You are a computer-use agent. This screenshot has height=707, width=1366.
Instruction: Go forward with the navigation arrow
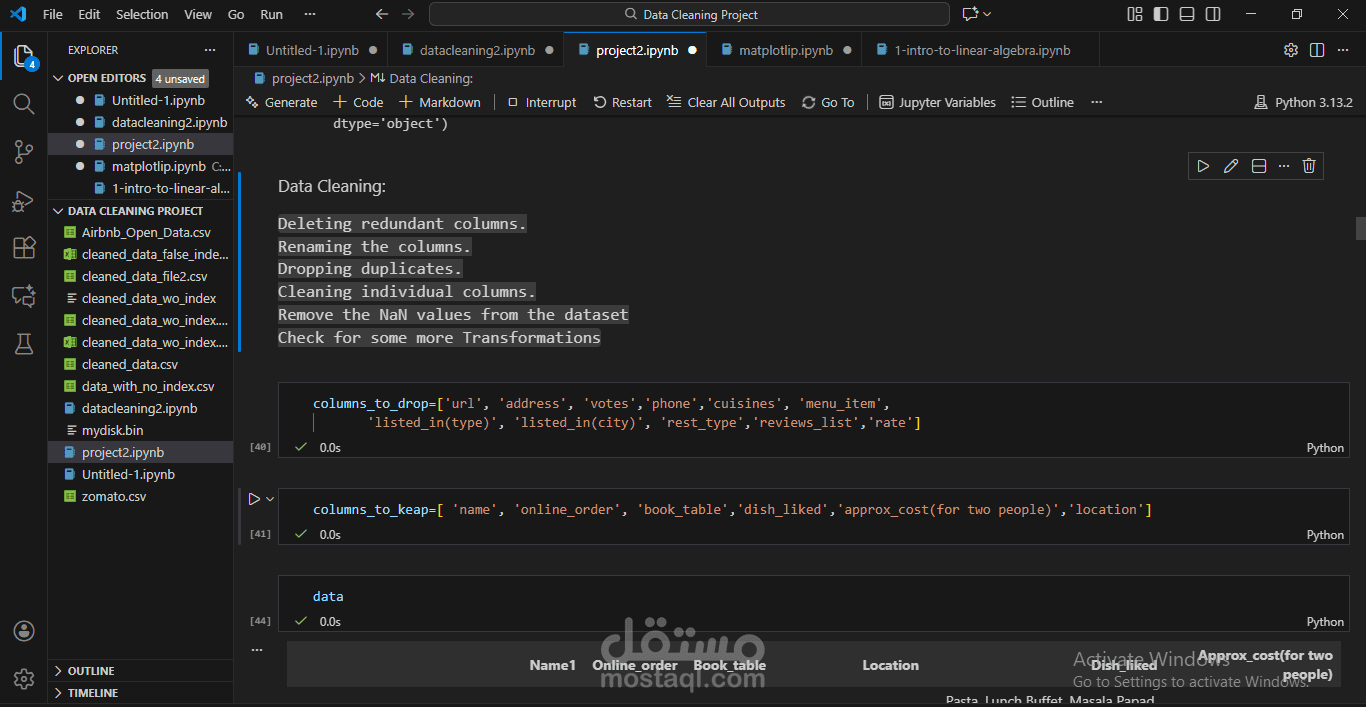[x=407, y=14]
